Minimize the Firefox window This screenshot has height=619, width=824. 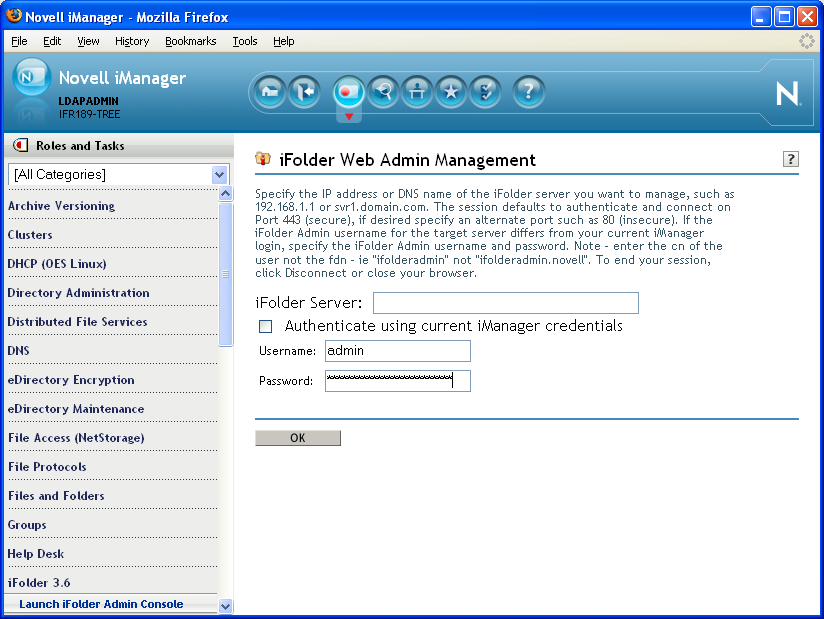click(760, 17)
